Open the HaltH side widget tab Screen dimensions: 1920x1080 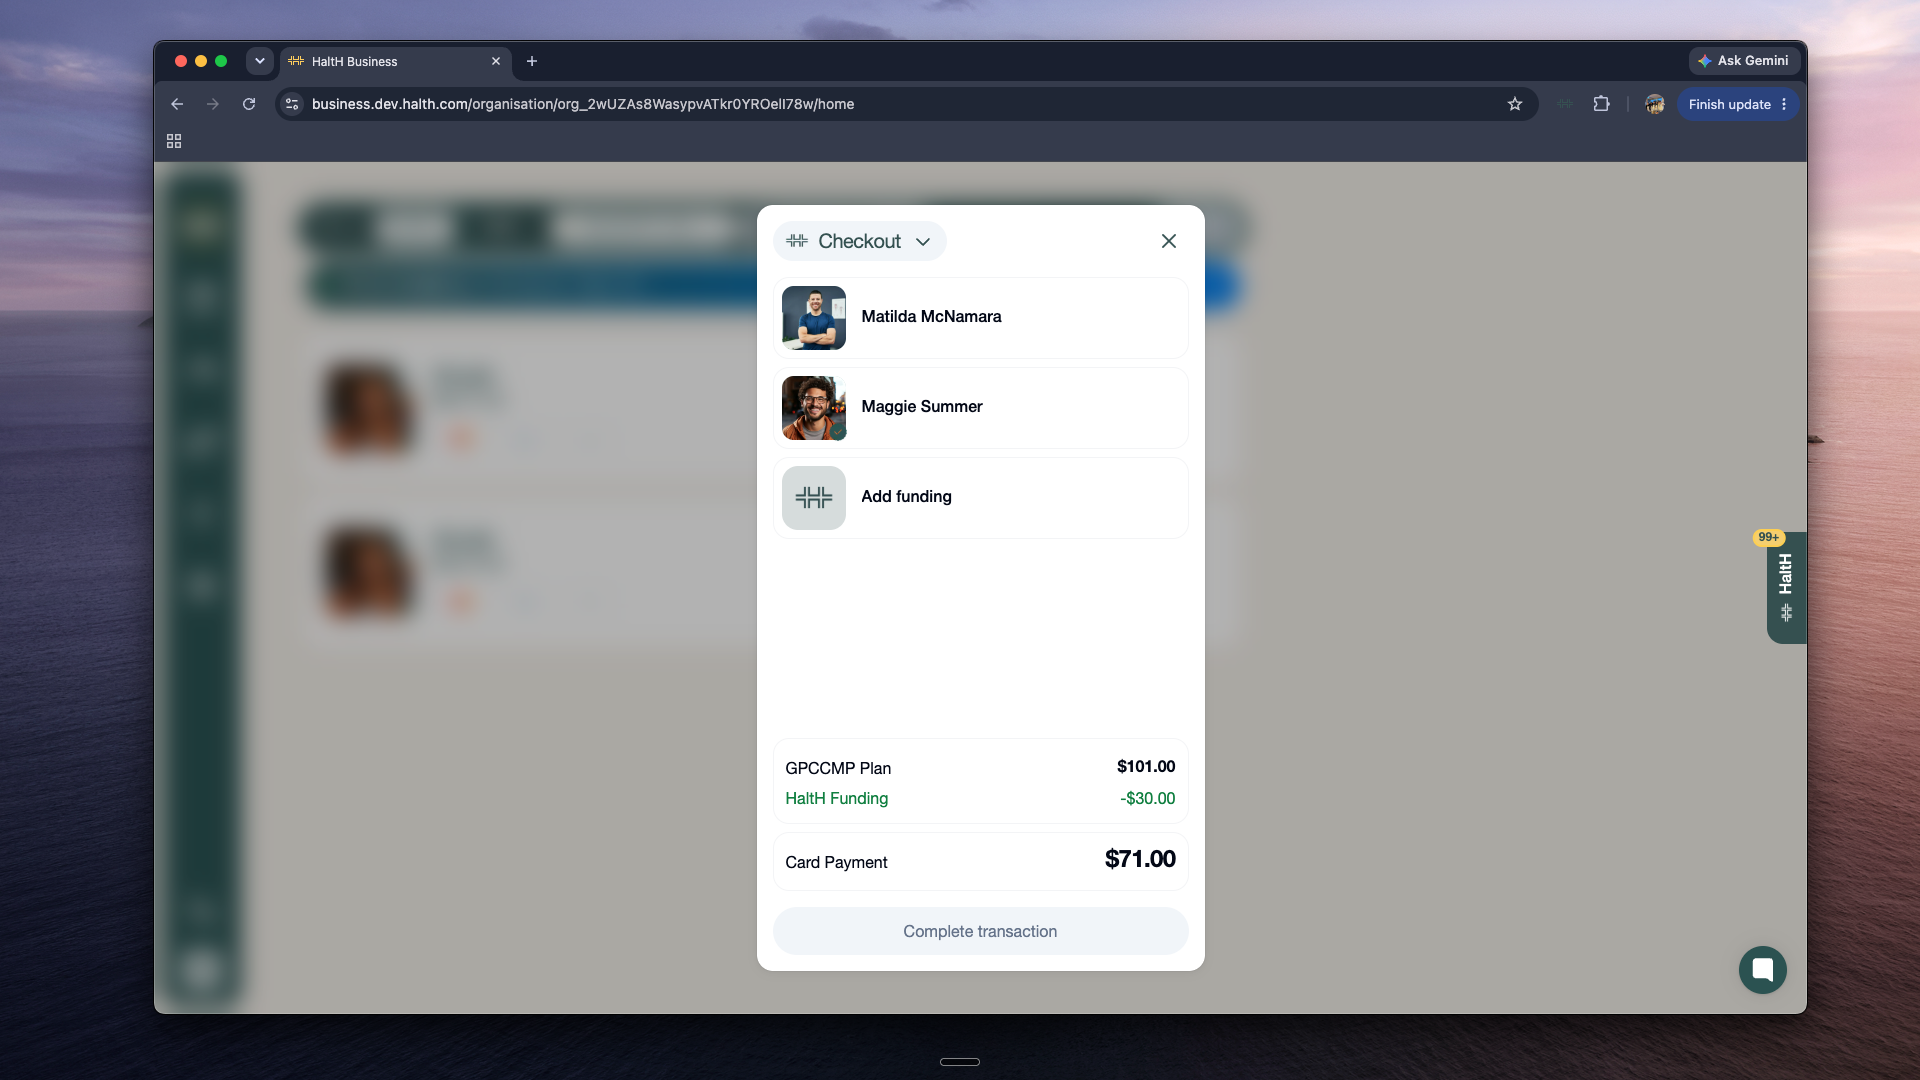1786,588
